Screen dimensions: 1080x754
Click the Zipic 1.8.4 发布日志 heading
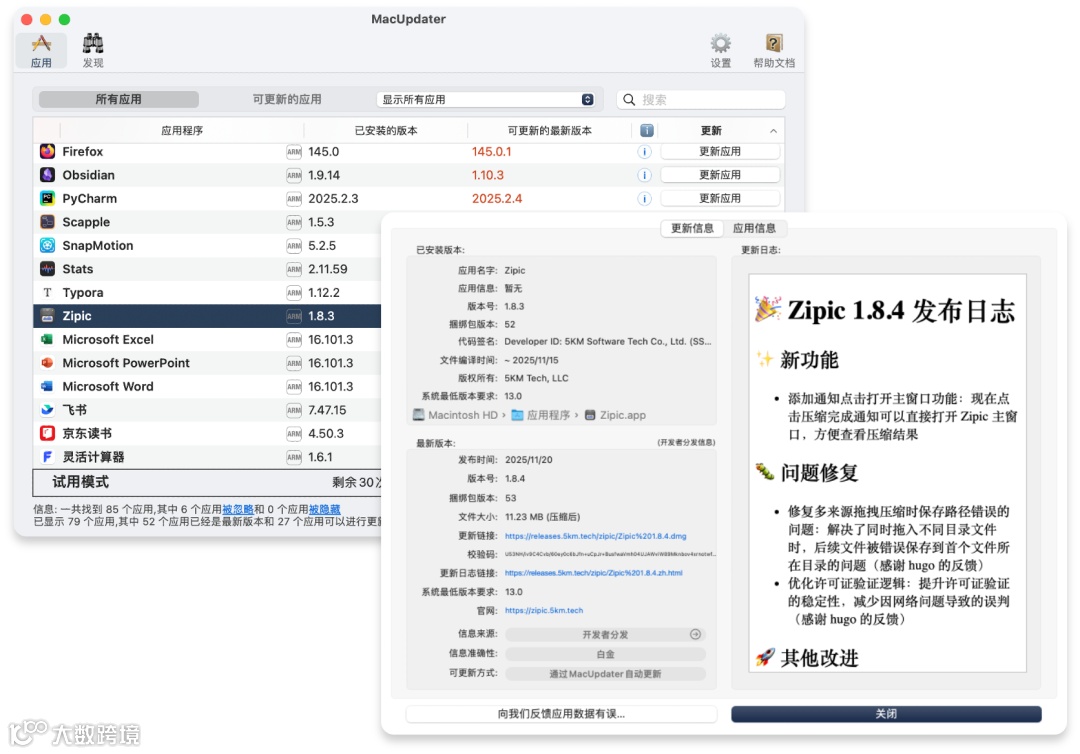[885, 311]
